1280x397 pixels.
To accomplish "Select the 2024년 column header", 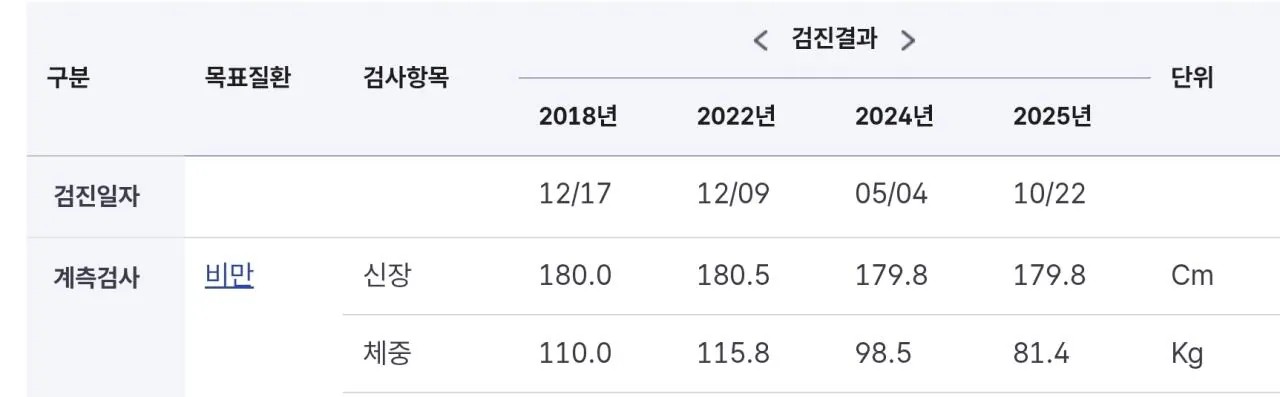I will [x=894, y=116].
